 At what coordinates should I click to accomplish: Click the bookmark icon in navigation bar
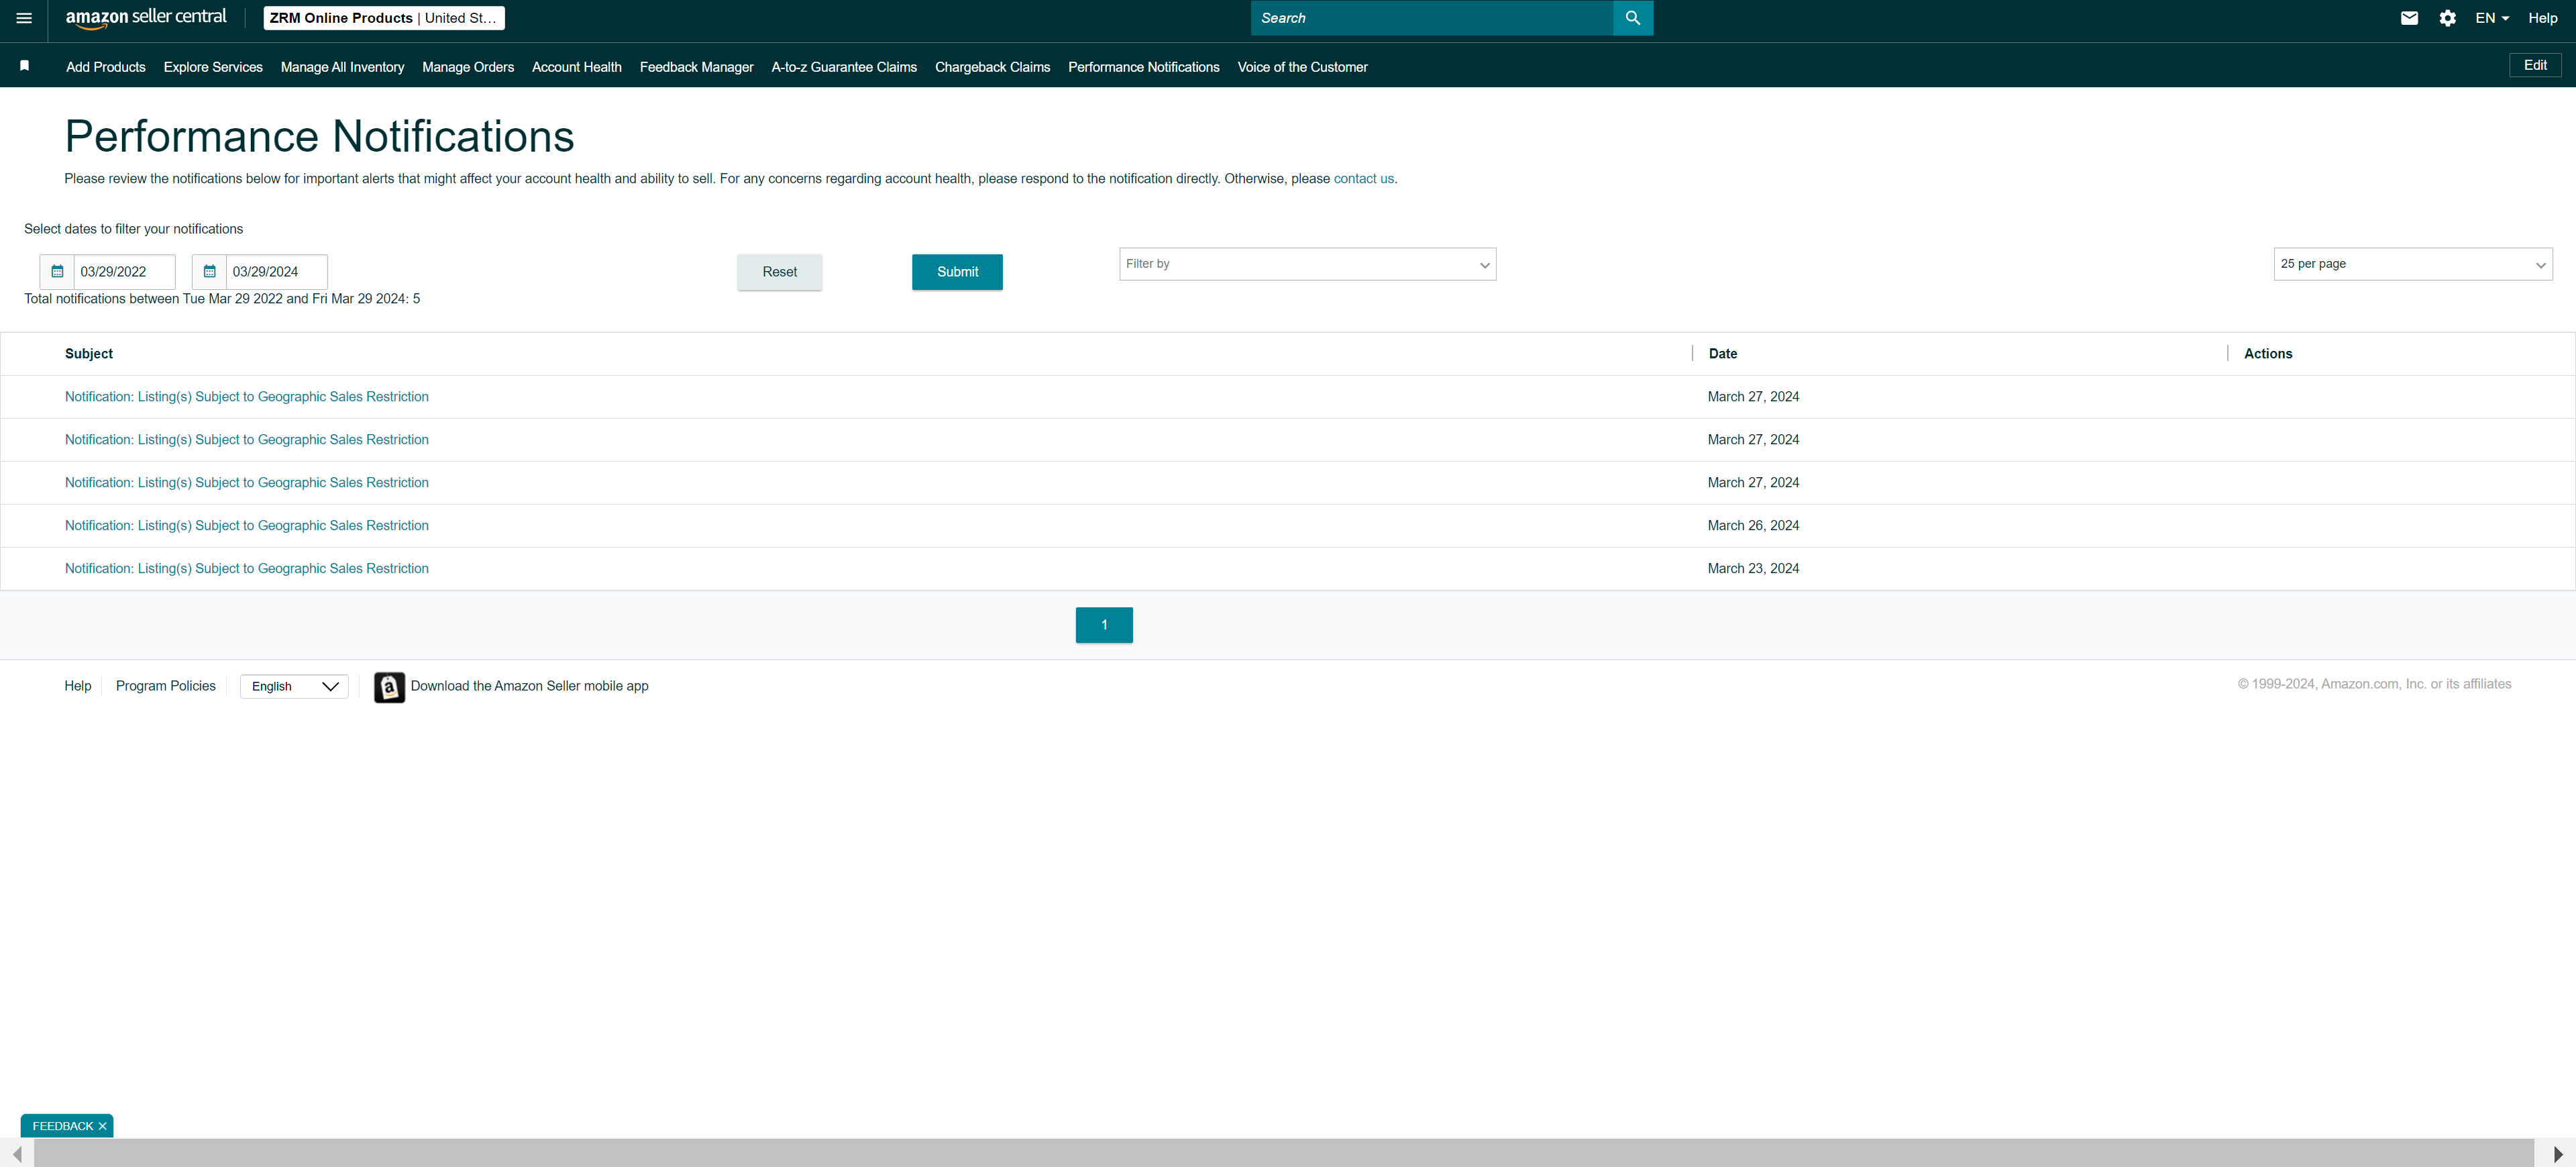pyautogui.click(x=25, y=66)
